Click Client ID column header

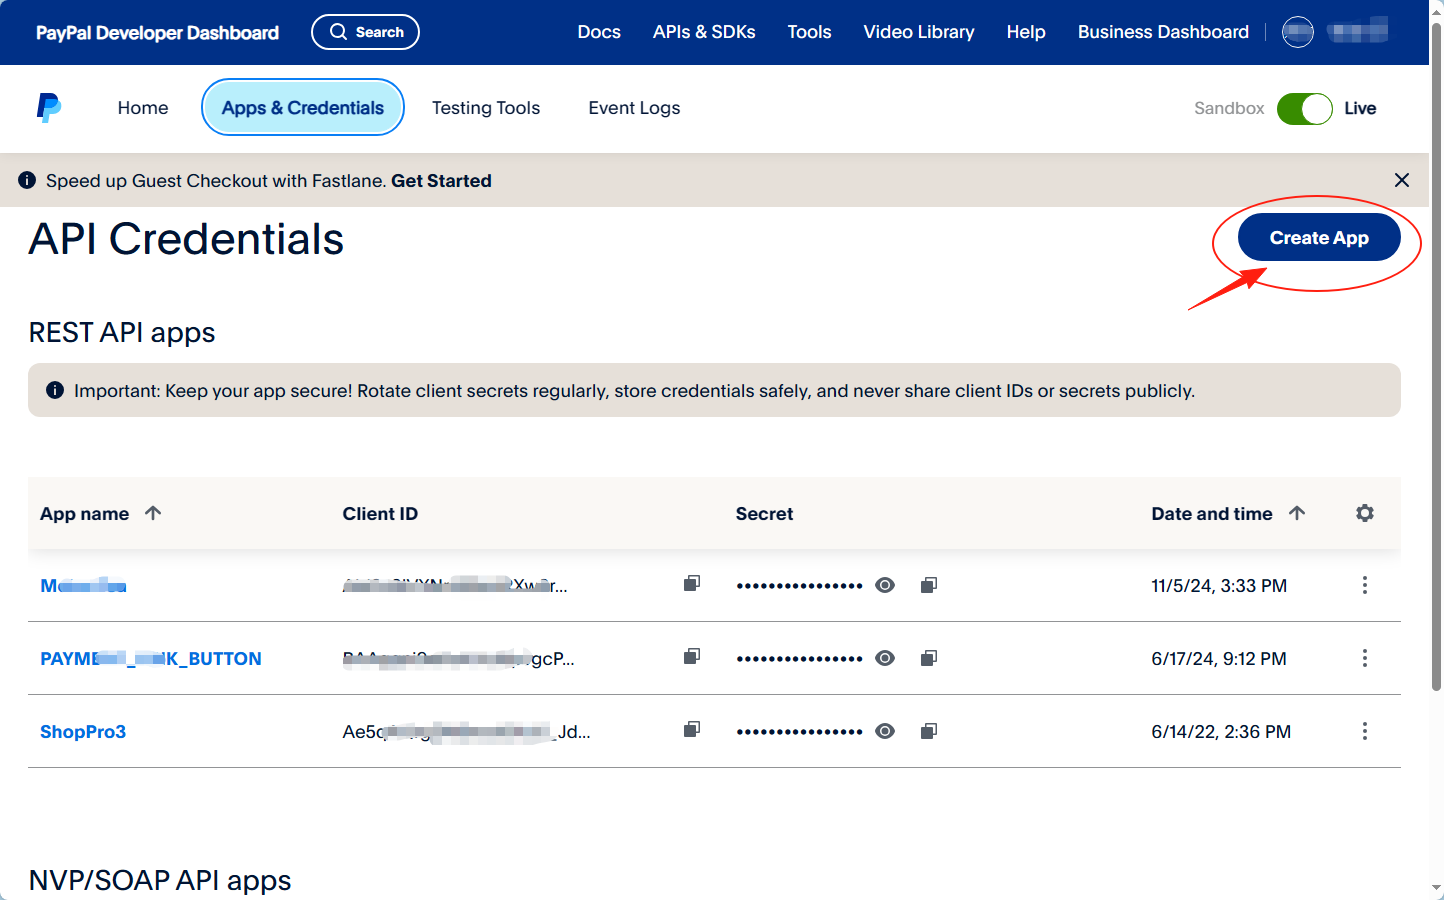pos(380,514)
